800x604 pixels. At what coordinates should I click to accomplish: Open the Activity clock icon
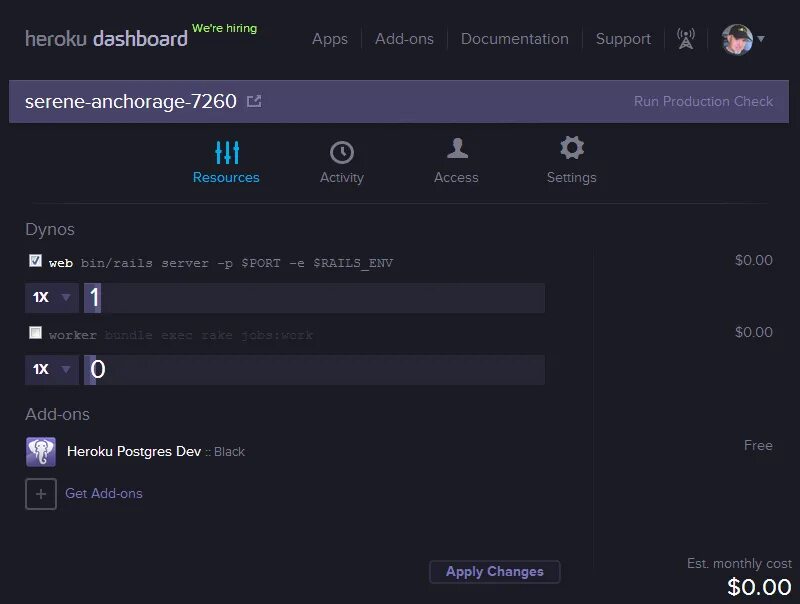point(342,152)
